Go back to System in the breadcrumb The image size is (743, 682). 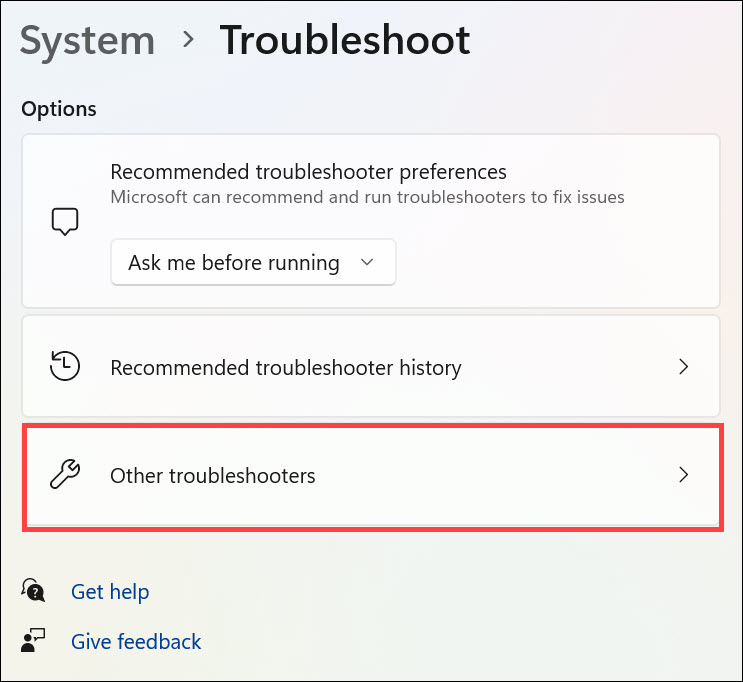pos(87,41)
